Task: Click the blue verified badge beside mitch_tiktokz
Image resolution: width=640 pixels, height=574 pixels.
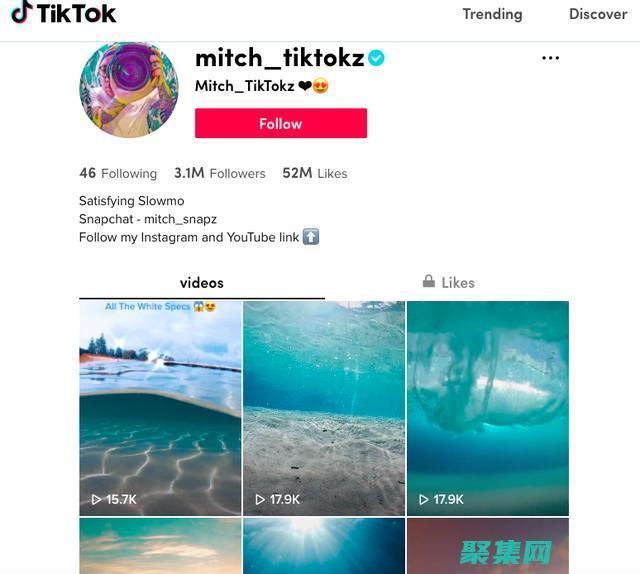Action: pos(376,58)
